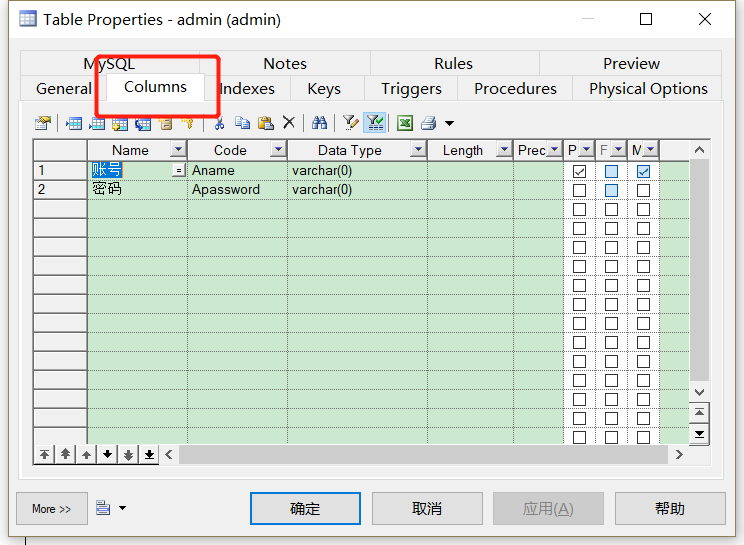Toggle the Enable Filter icon
Screen dimensions: 744x545
tap(375, 123)
